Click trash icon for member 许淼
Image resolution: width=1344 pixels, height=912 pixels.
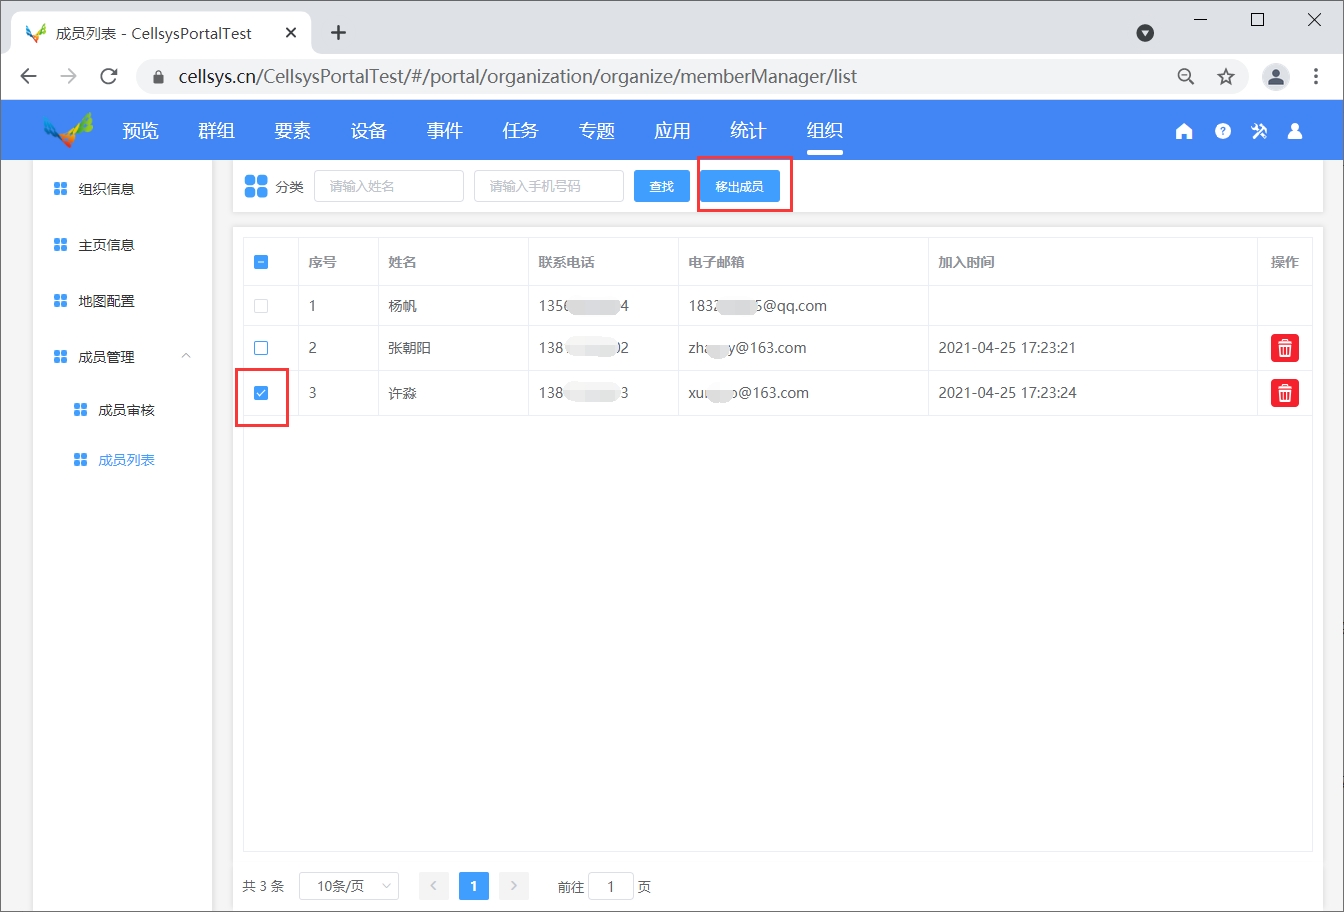click(1284, 393)
